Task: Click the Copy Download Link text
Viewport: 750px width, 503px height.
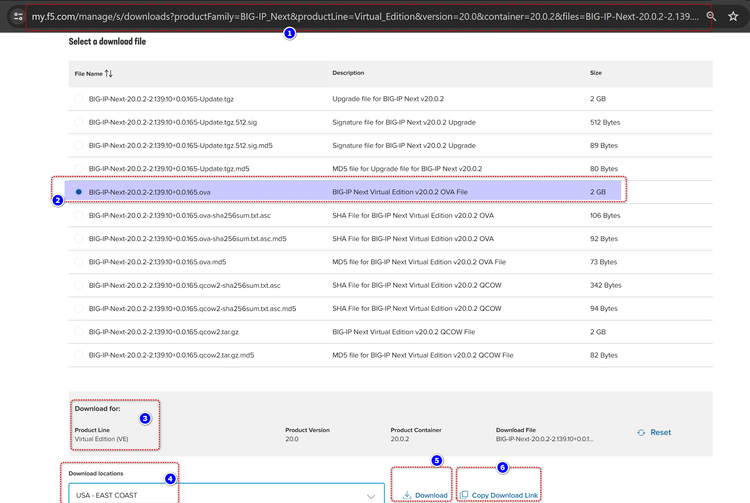Action: tap(505, 495)
